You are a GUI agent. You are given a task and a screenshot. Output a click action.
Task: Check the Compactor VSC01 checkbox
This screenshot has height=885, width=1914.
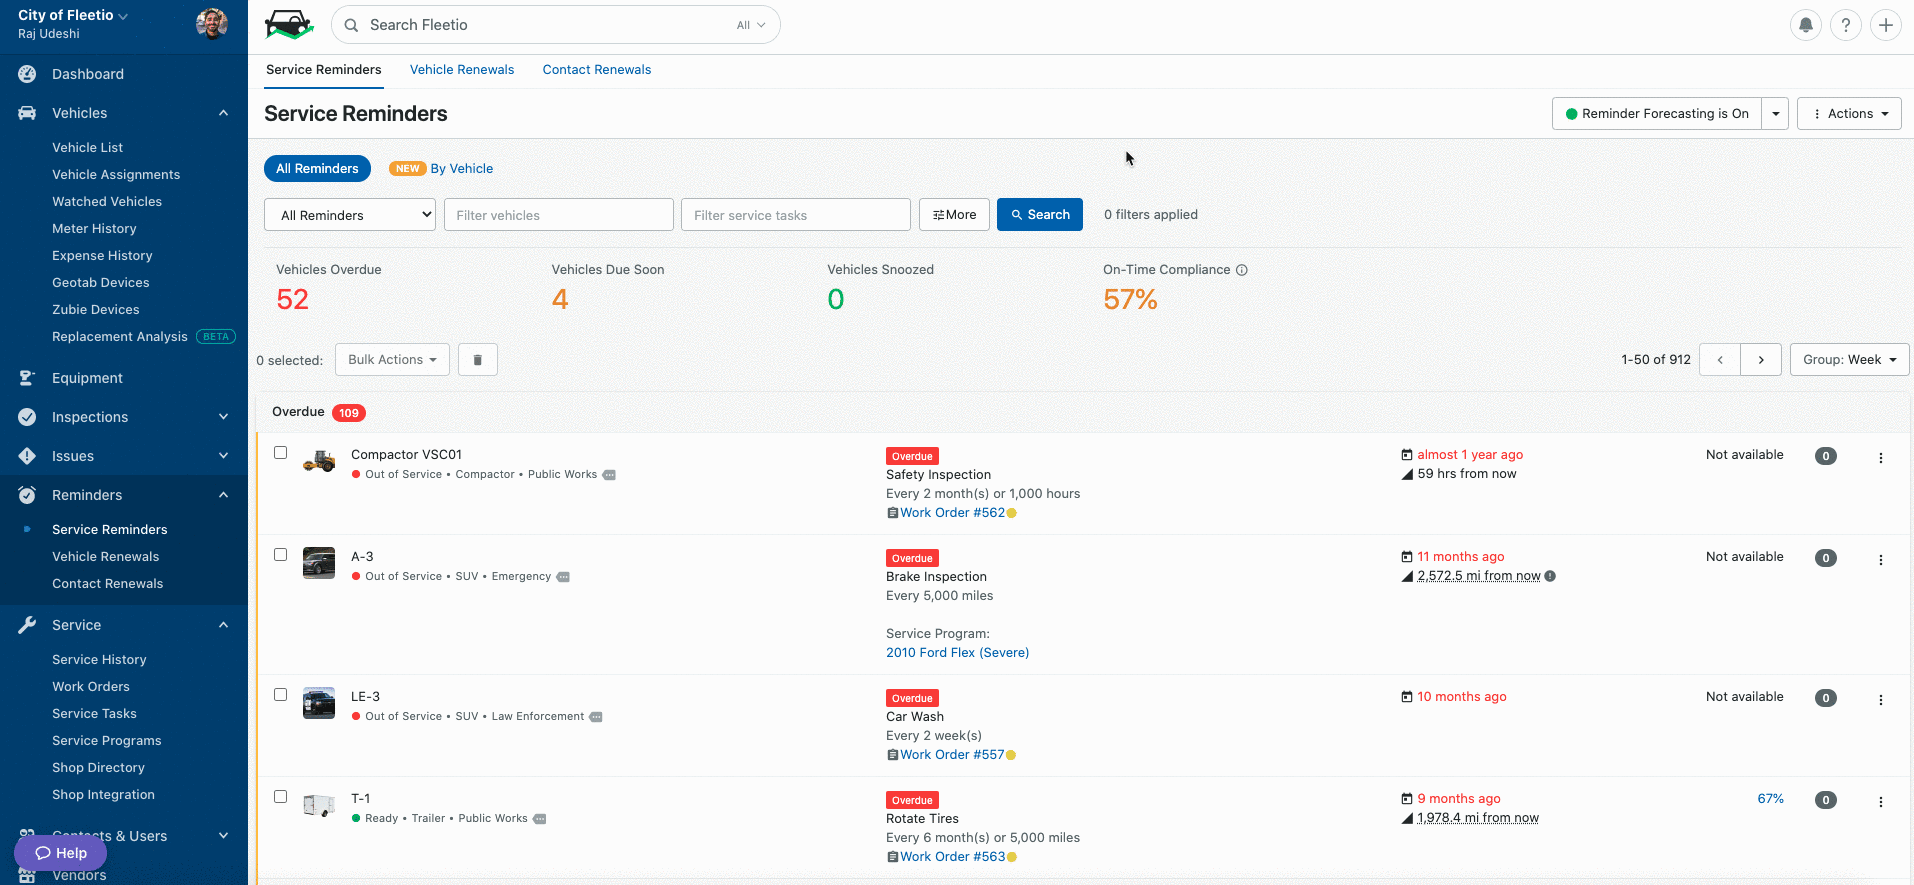281,453
